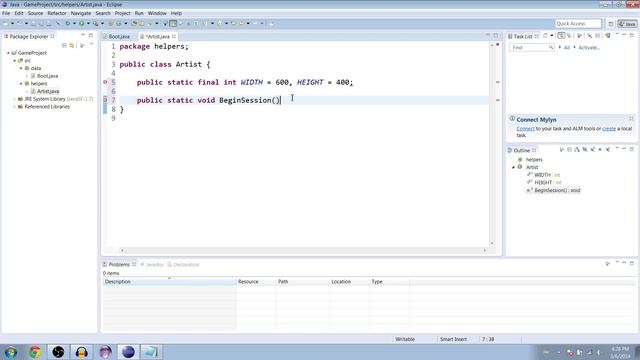Open the Run configurations dropdown arrow
640x360 pixels.
[x=88, y=24]
